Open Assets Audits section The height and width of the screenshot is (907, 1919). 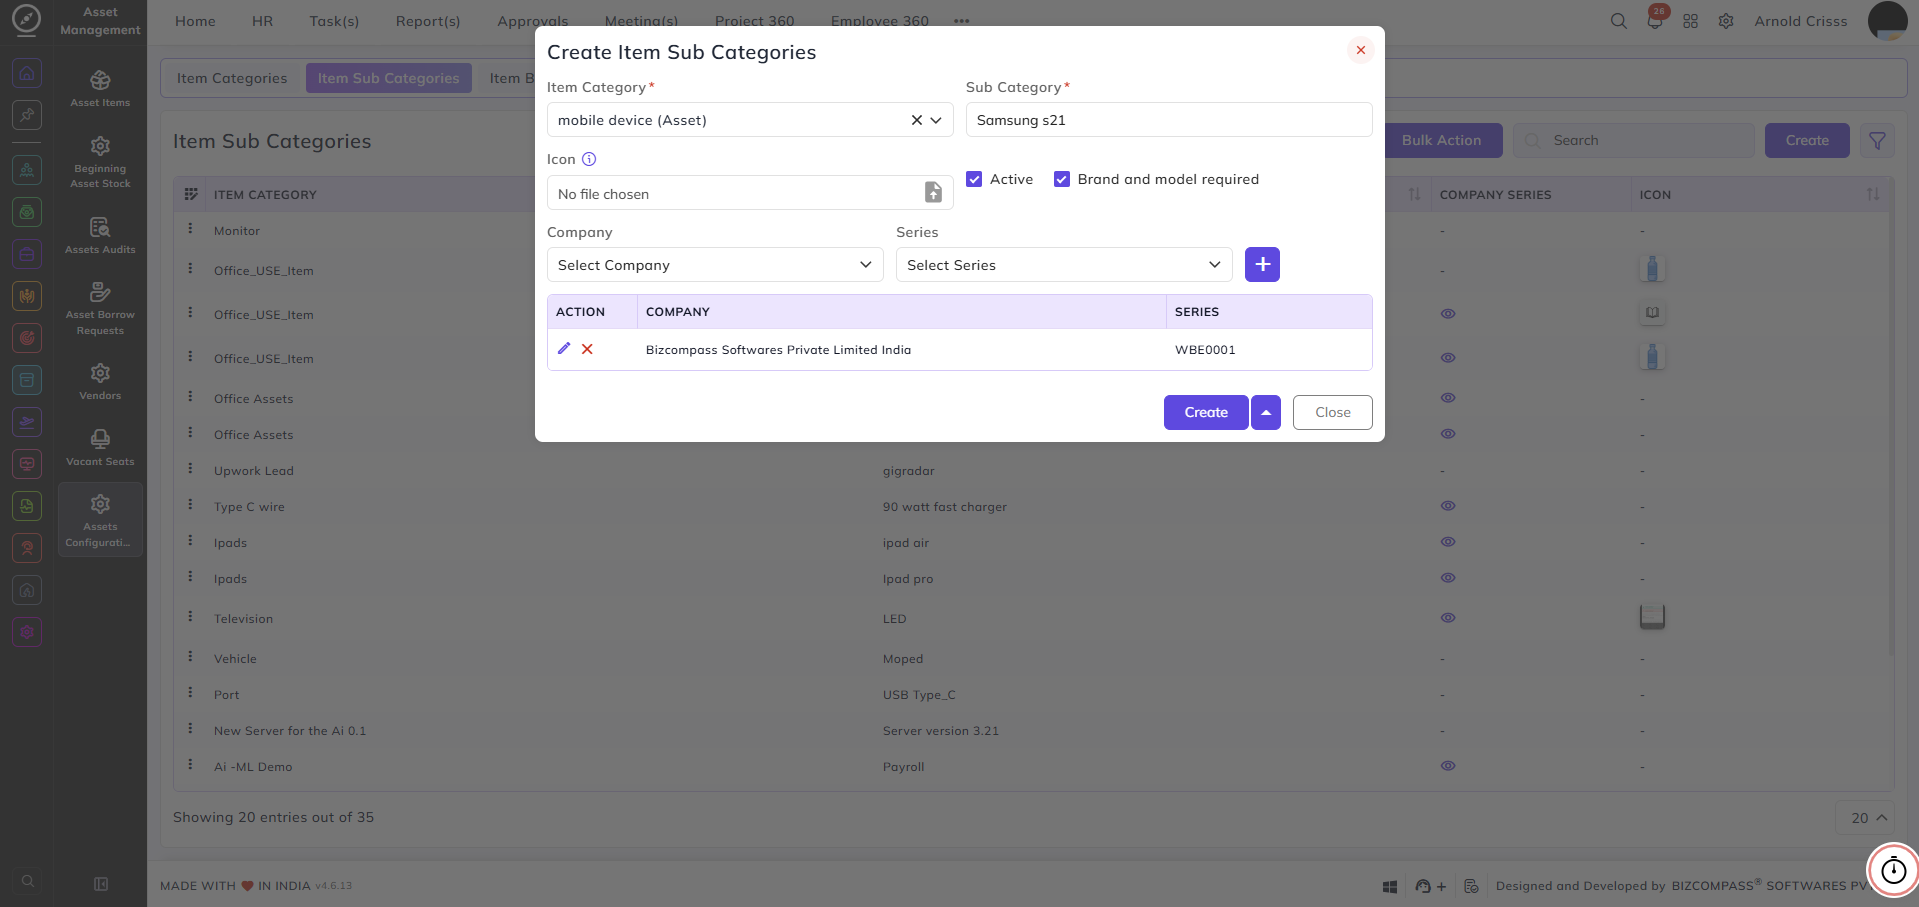pos(100,235)
